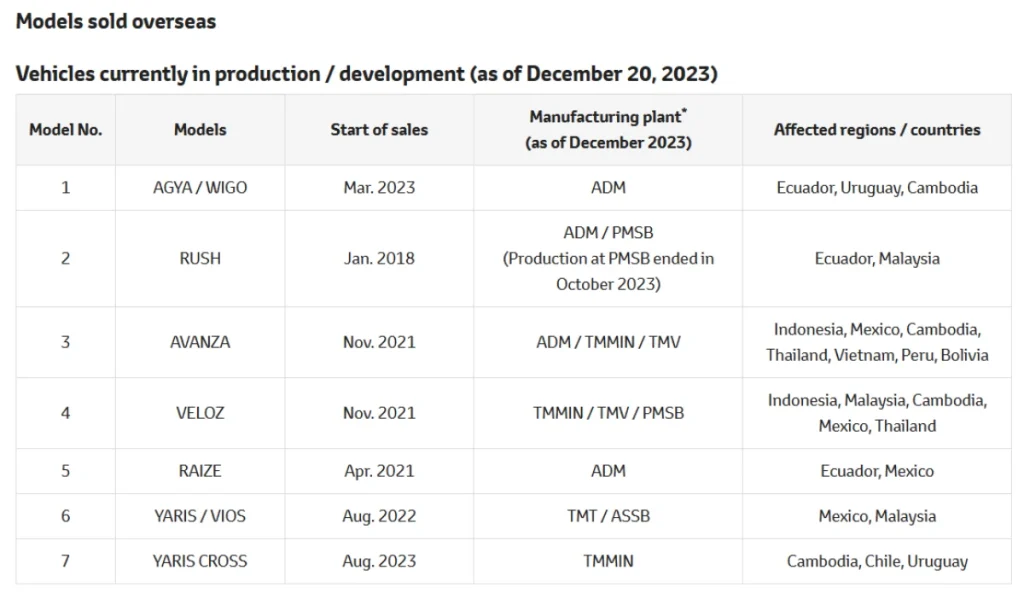Screen dimensions: 1024x599
Task: Click the "Models sold overseas" heading
Action: click(116, 21)
